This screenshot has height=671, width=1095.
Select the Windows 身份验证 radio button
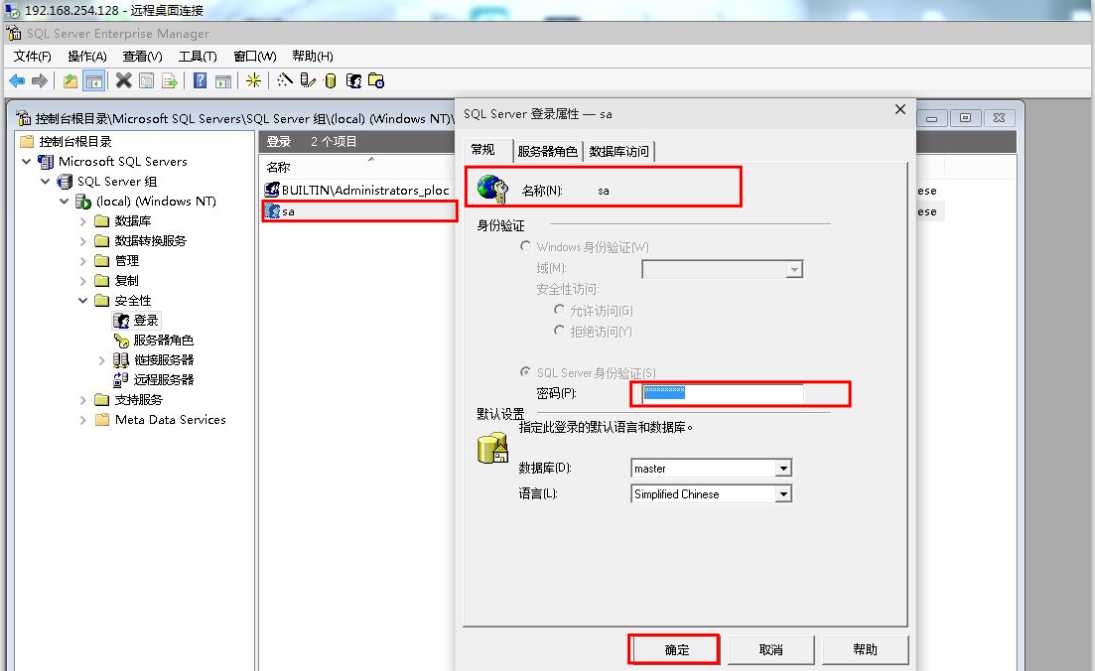pyautogui.click(x=525, y=246)
